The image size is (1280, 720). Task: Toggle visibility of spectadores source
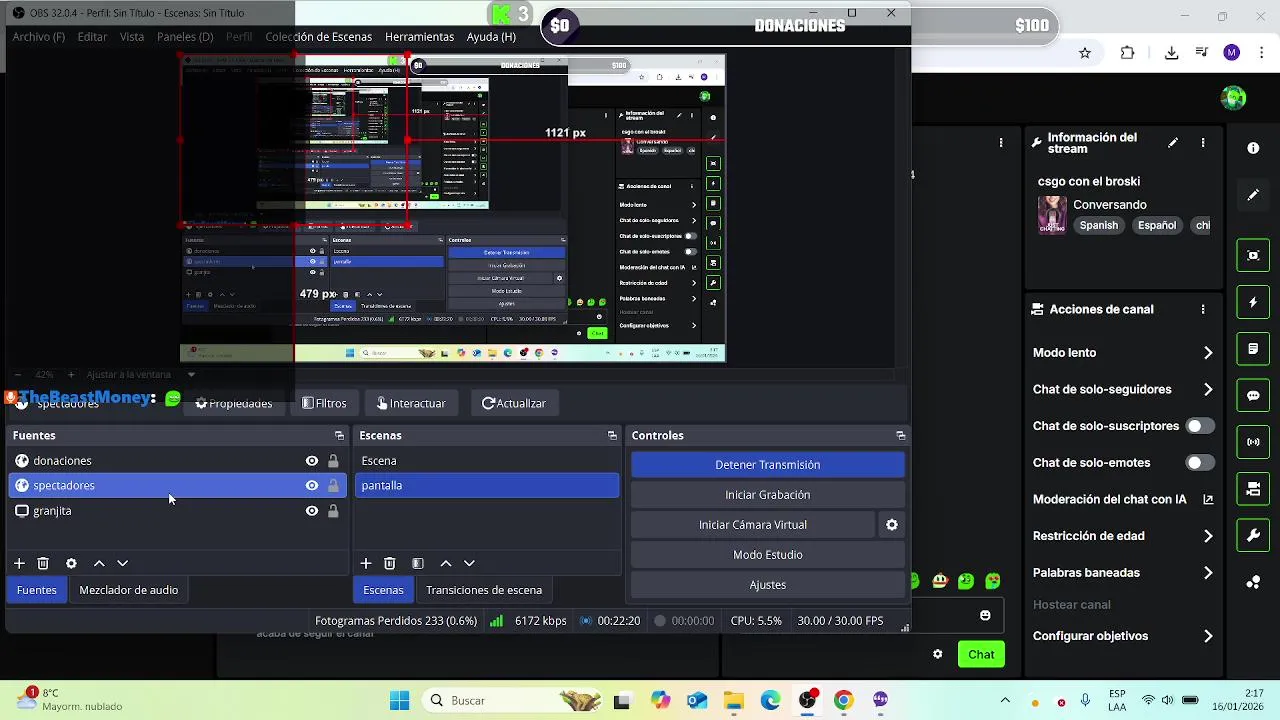click(x=312, y=486)
